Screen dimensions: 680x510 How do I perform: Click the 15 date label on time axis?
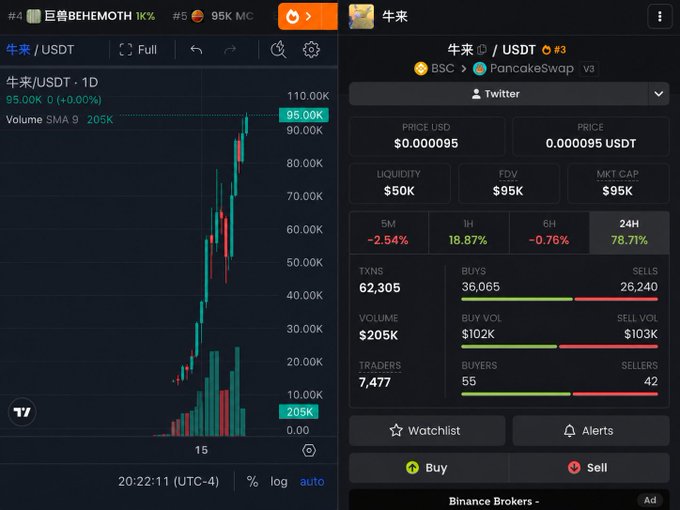point(201,450)
